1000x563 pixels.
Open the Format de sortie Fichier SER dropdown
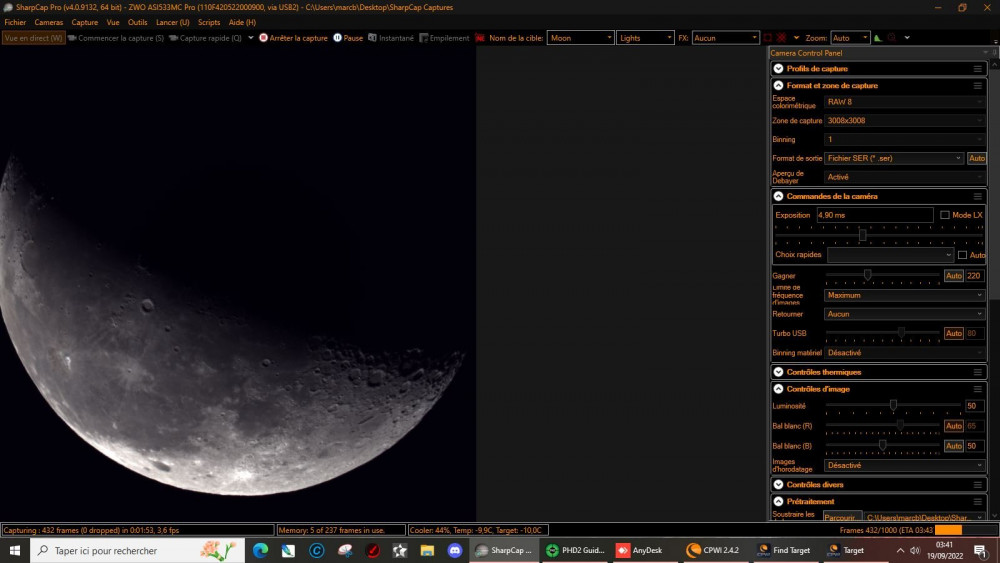(893, 158)
